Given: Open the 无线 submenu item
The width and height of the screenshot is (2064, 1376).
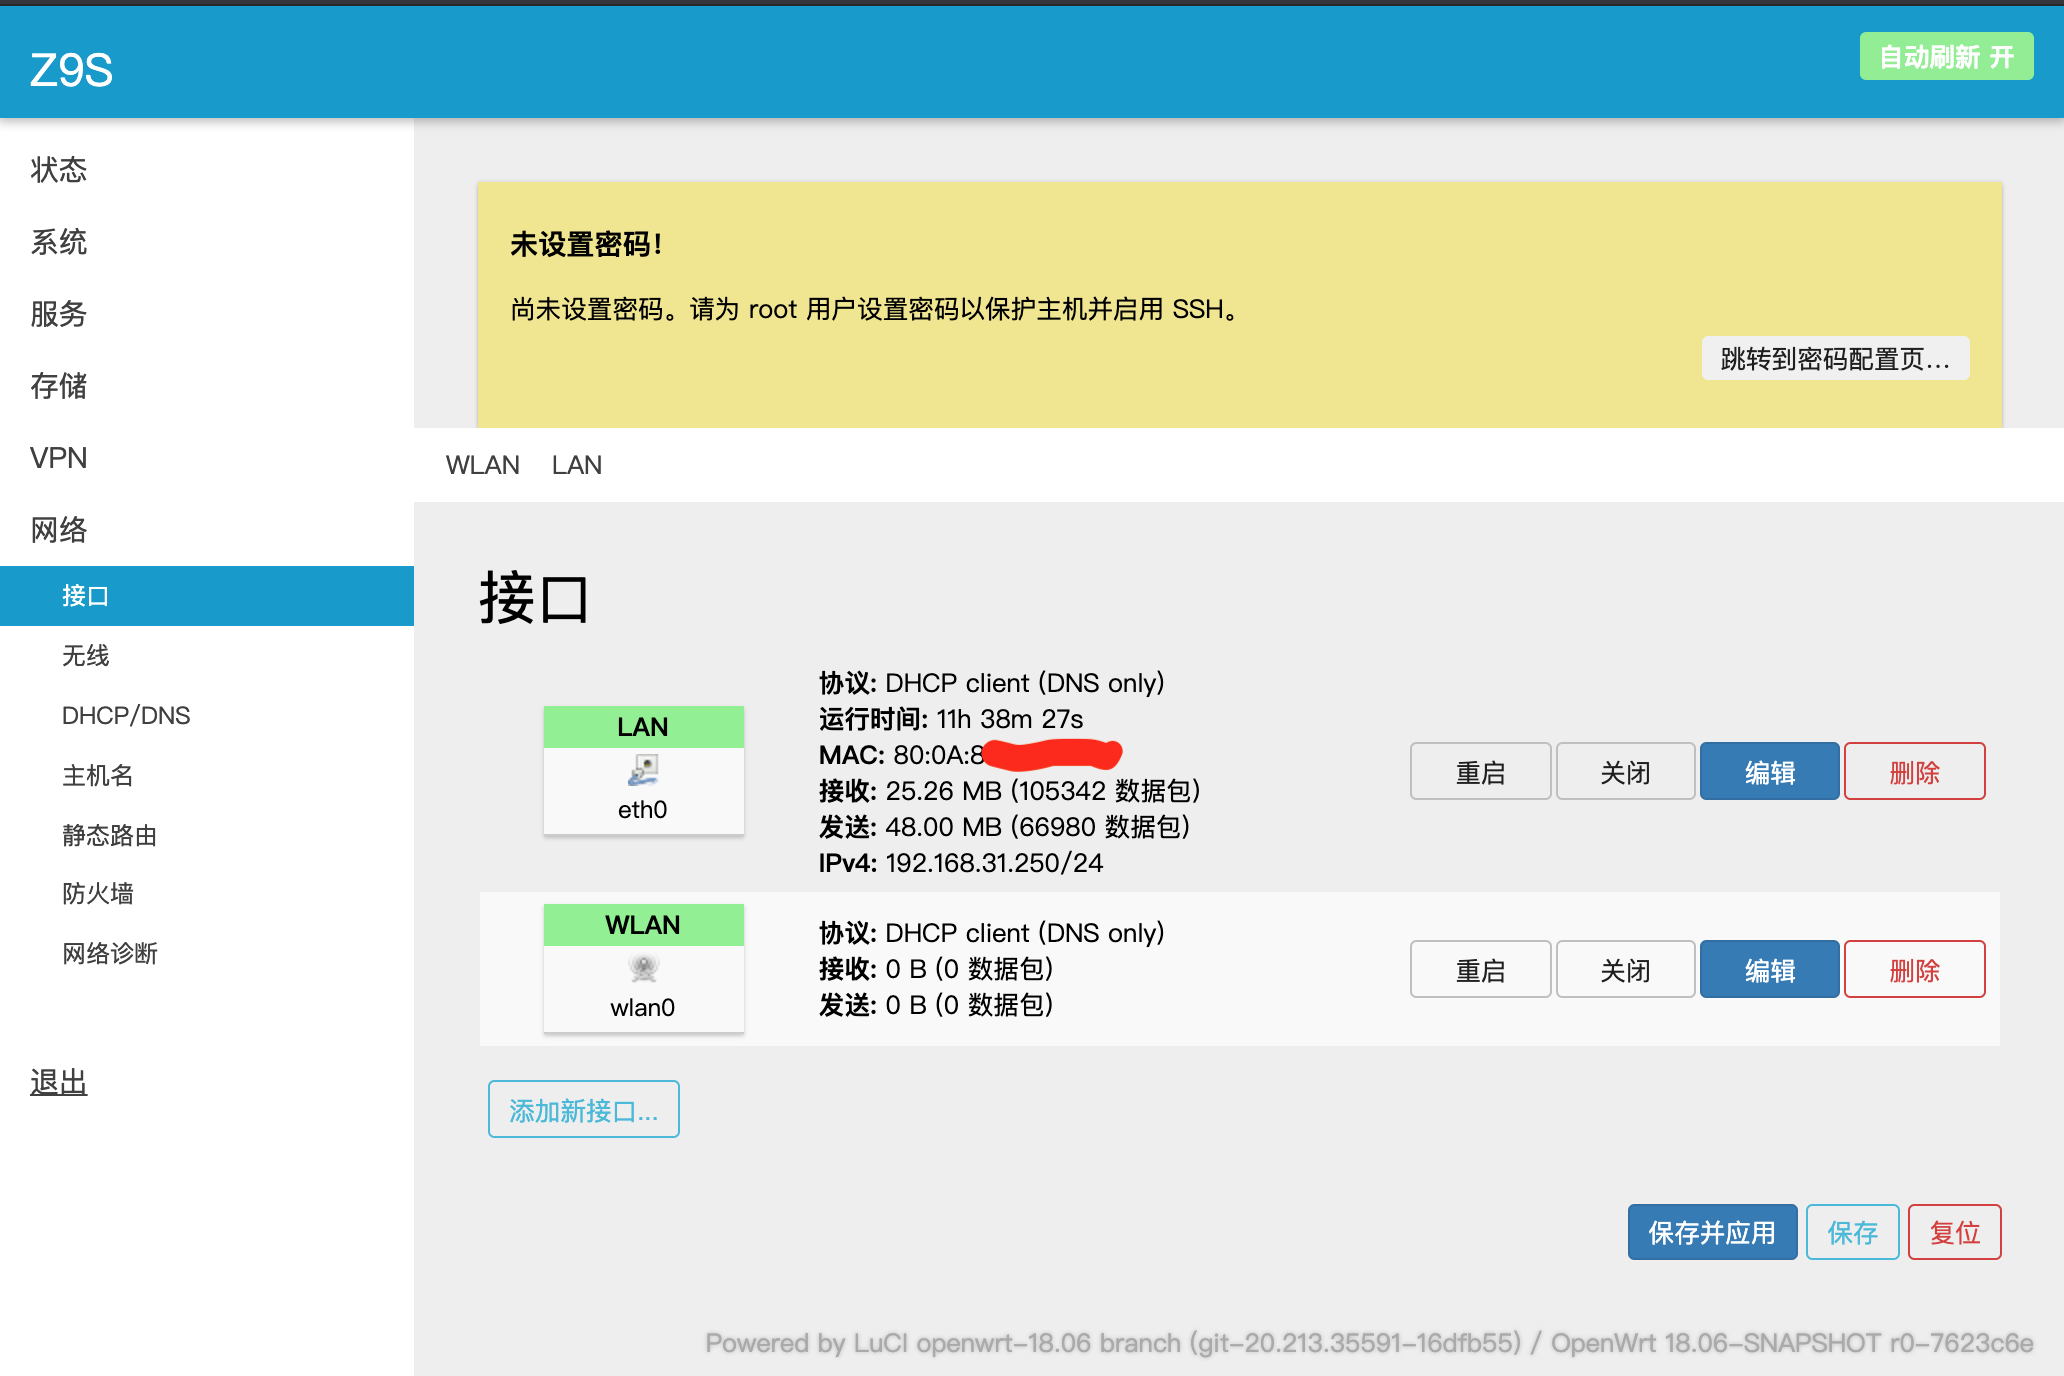Looking at the screenshot, I should [85, 656].
